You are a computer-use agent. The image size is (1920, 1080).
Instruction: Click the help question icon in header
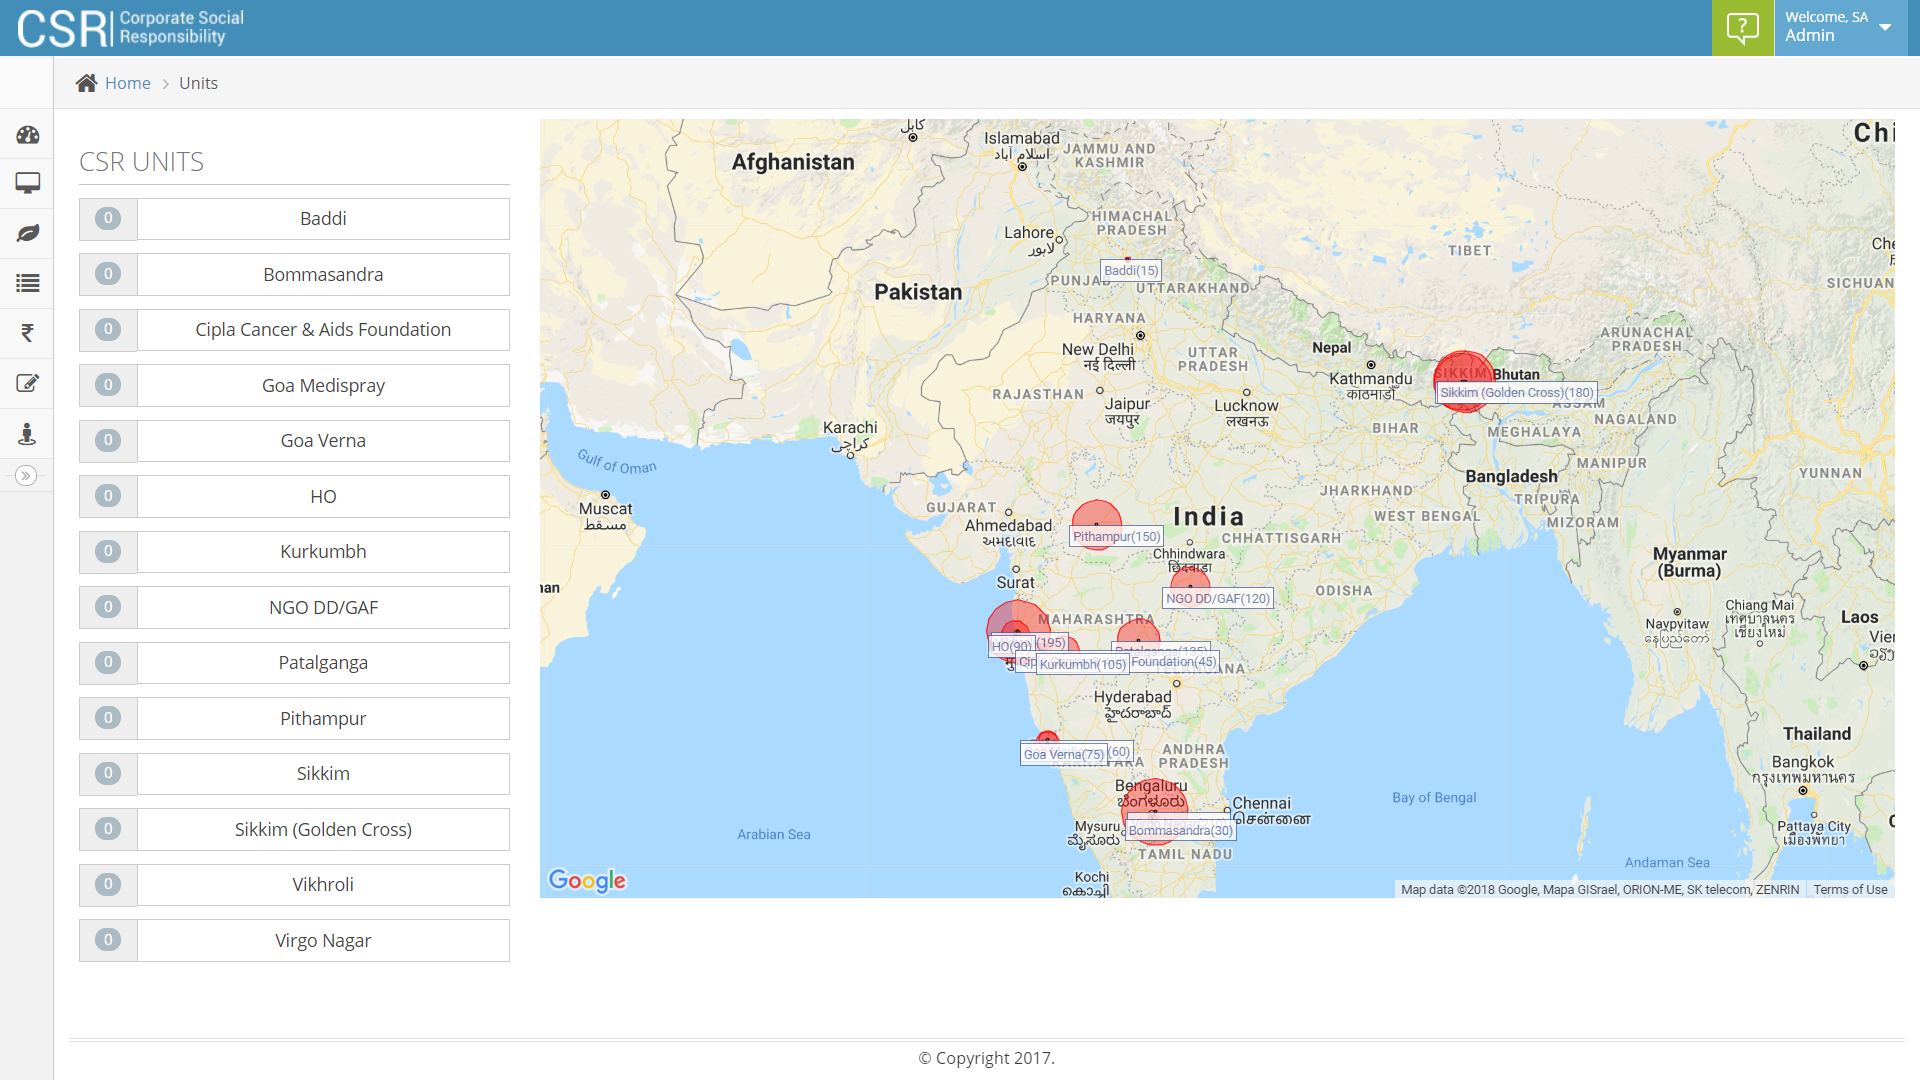(x=1742, y=28)
